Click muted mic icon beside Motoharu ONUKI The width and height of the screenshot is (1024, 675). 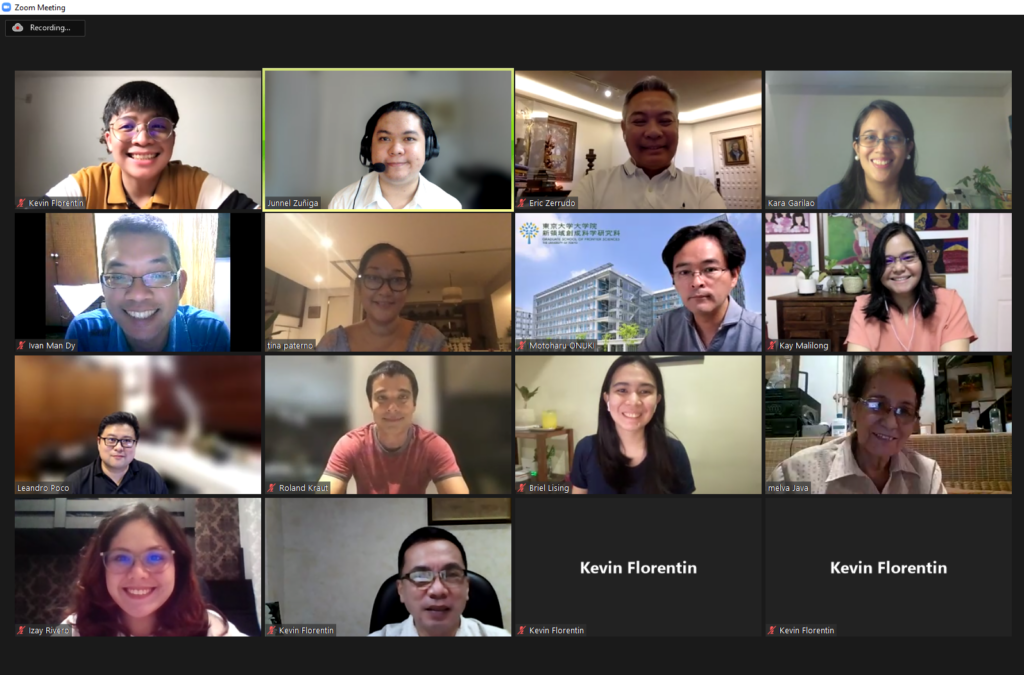click(x=522, y=345)
